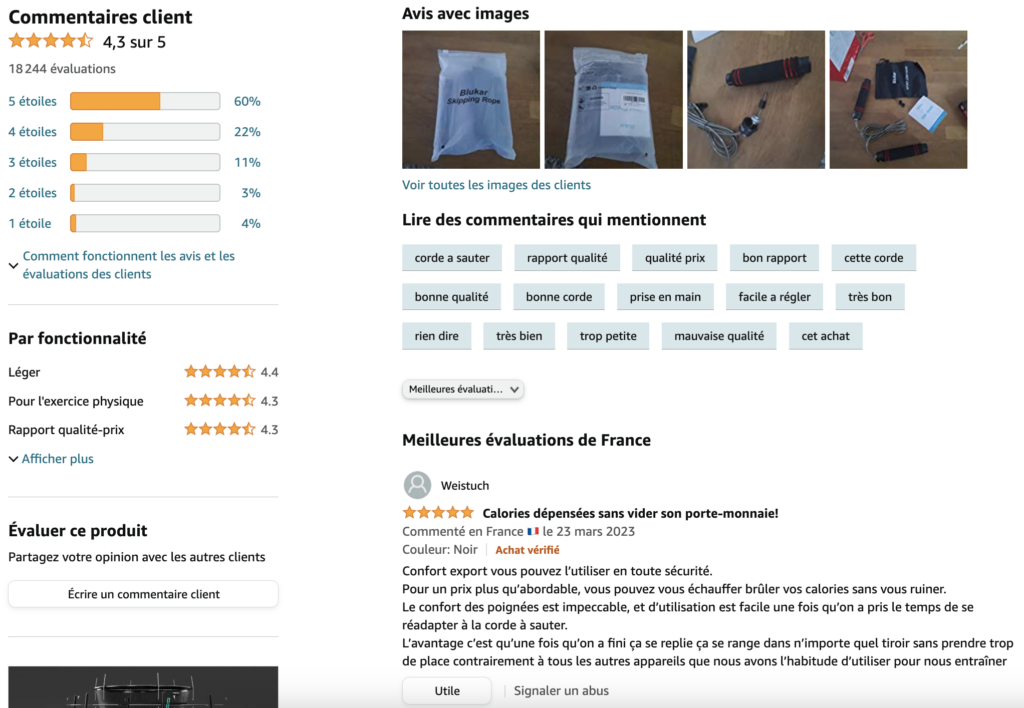Viewport: 1024px width, 708px height.
Task: Open the Meilleures évaluations sort dropdown
Action: tap(463, 389)
